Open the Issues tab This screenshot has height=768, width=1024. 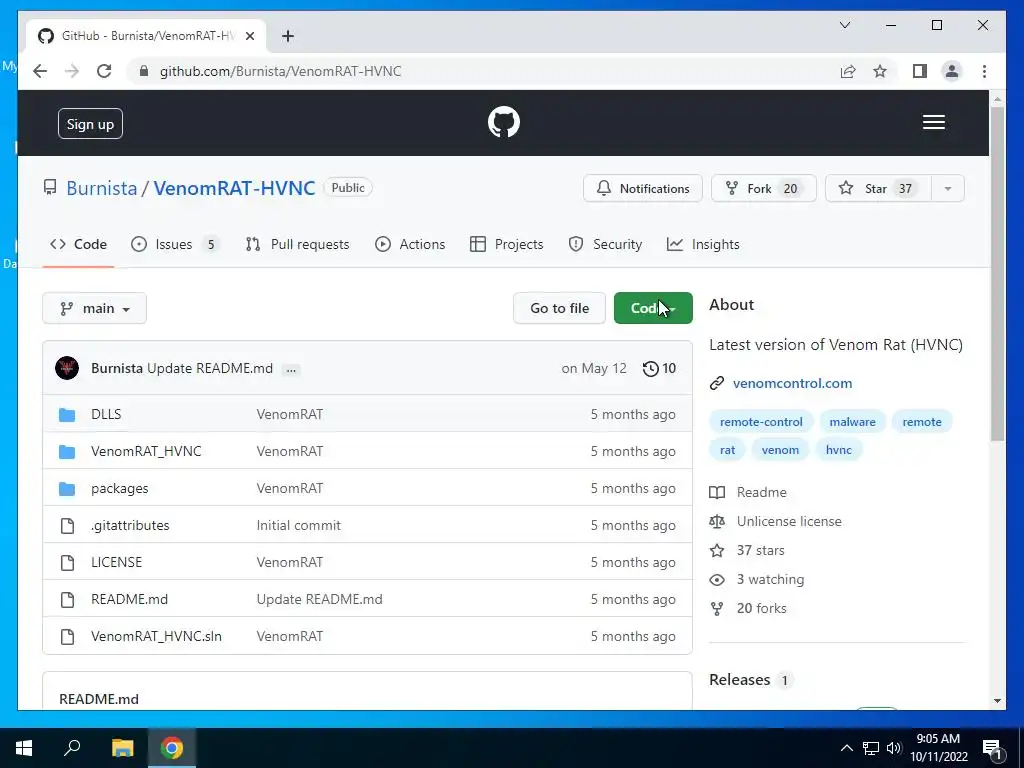[175, 244]
